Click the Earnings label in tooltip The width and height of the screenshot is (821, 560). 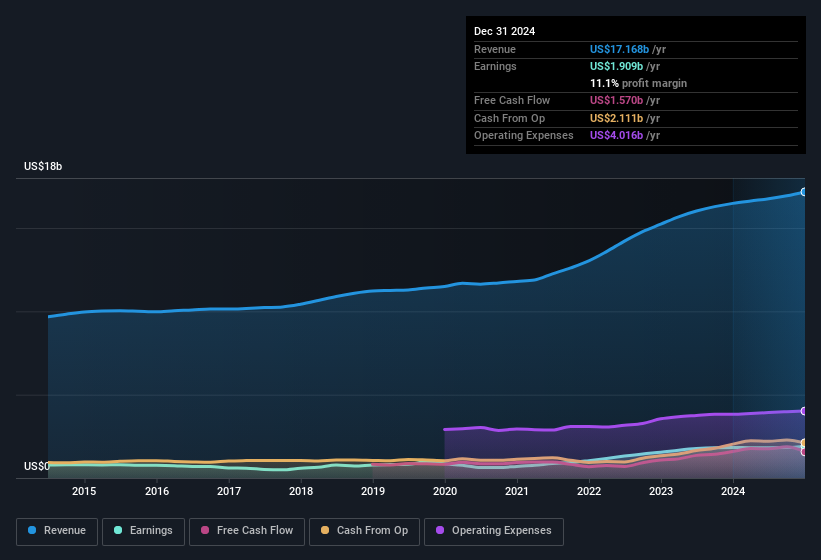495,66
